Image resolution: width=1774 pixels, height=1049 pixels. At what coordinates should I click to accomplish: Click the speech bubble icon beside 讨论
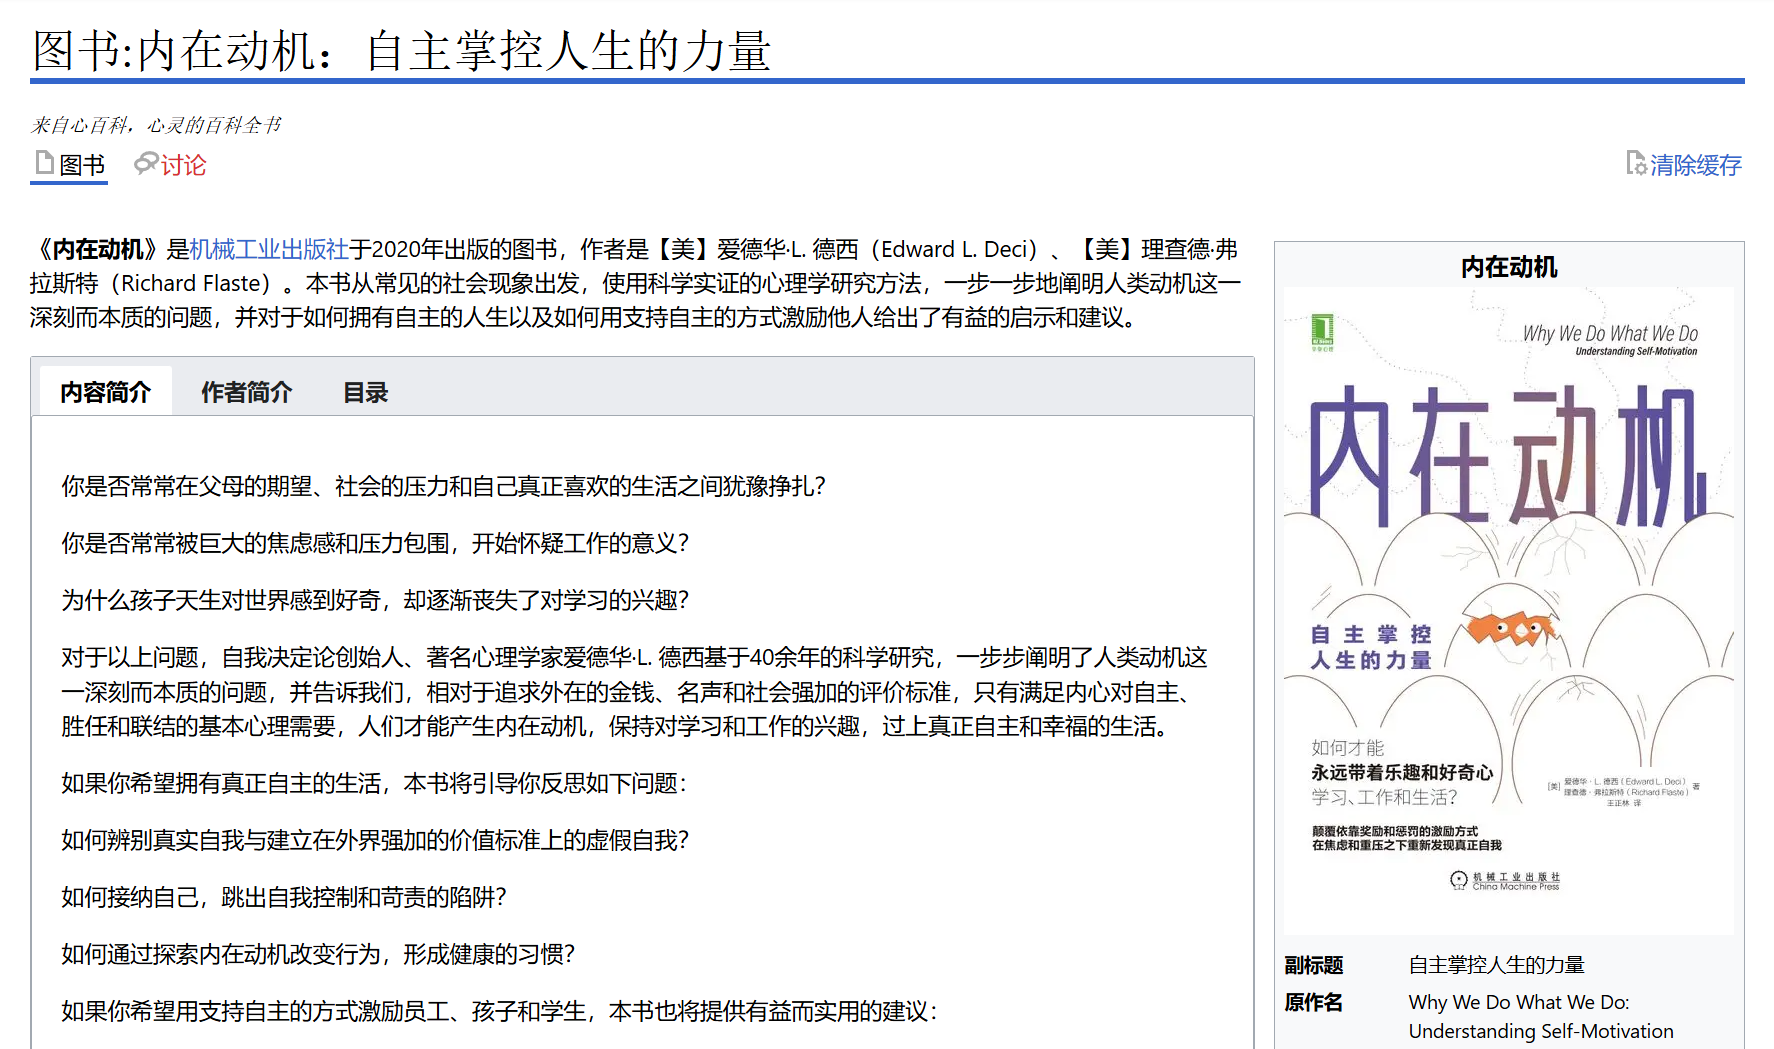click(146, 163)
